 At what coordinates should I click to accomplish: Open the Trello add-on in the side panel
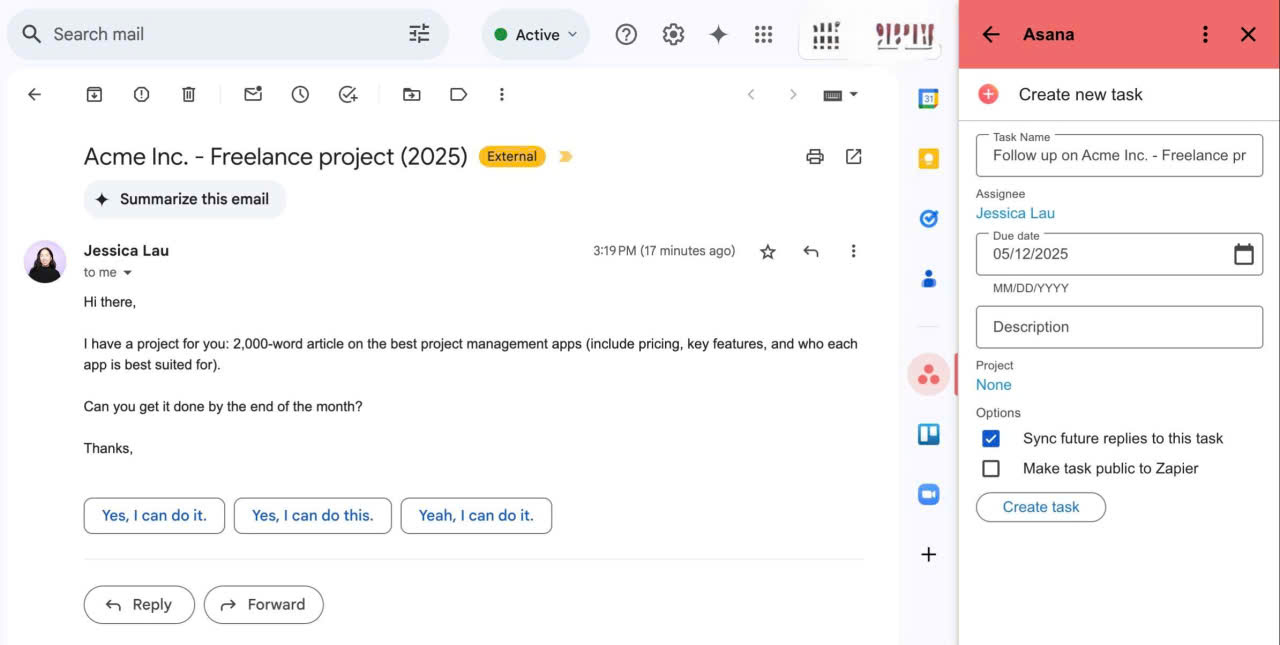click(x=928, y=434)
